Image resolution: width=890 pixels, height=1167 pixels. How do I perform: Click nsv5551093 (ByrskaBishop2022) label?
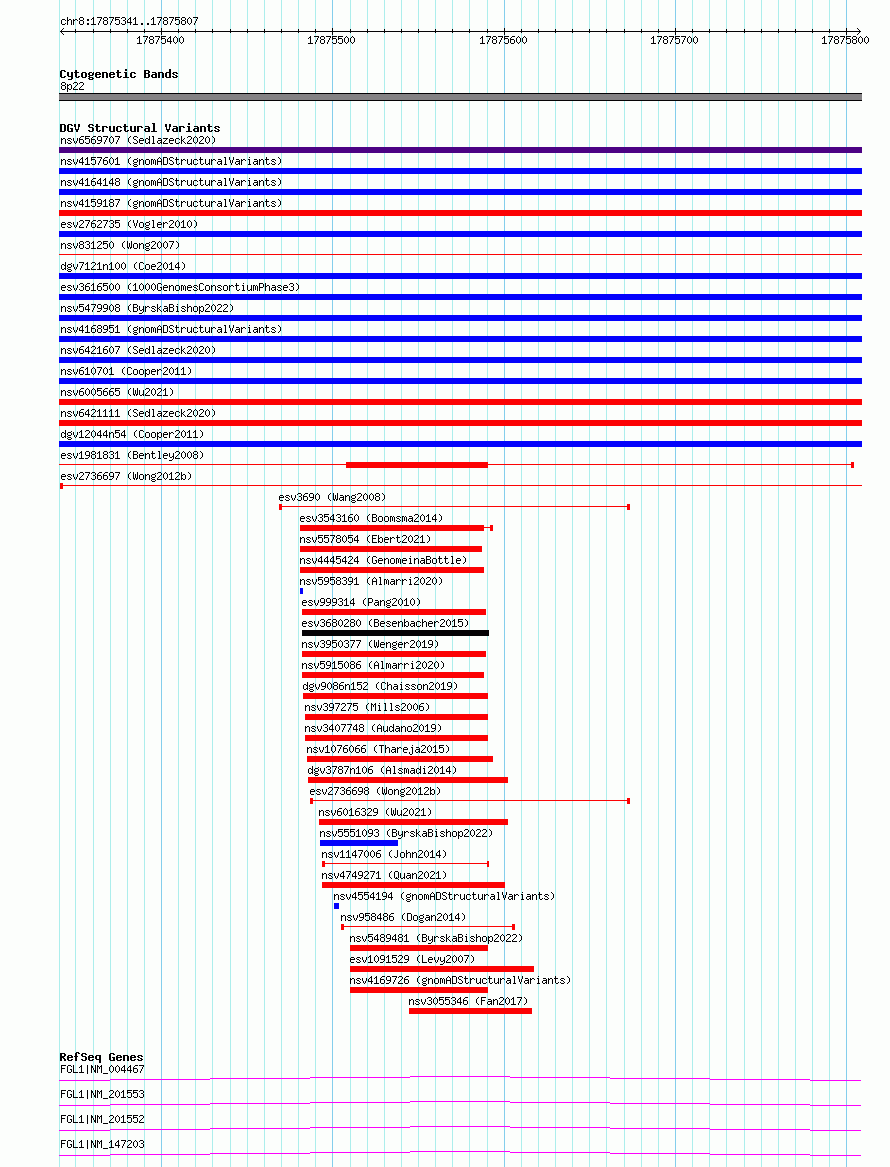point(406,833)
